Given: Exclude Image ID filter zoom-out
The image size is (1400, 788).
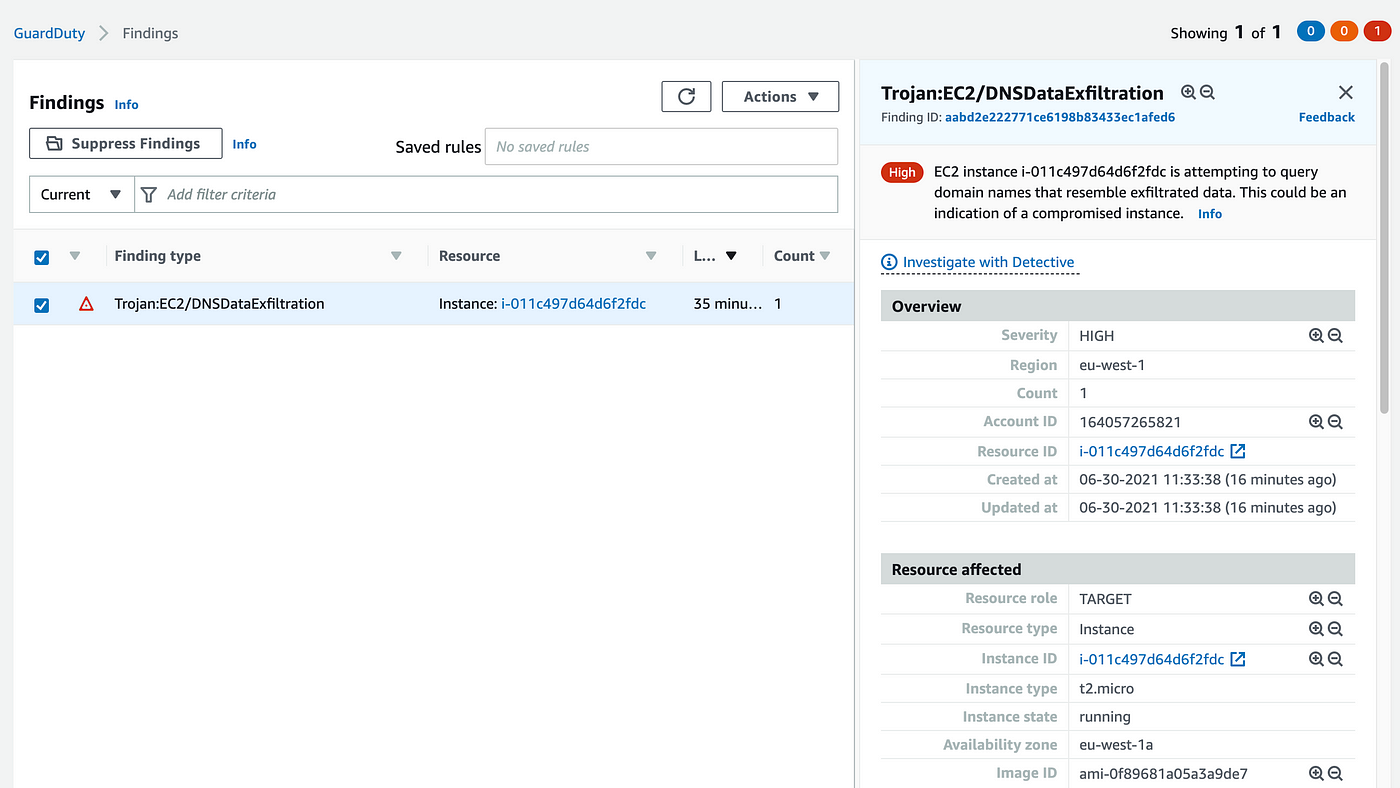Looking at the screenshot, I should tap(1335, 773).
